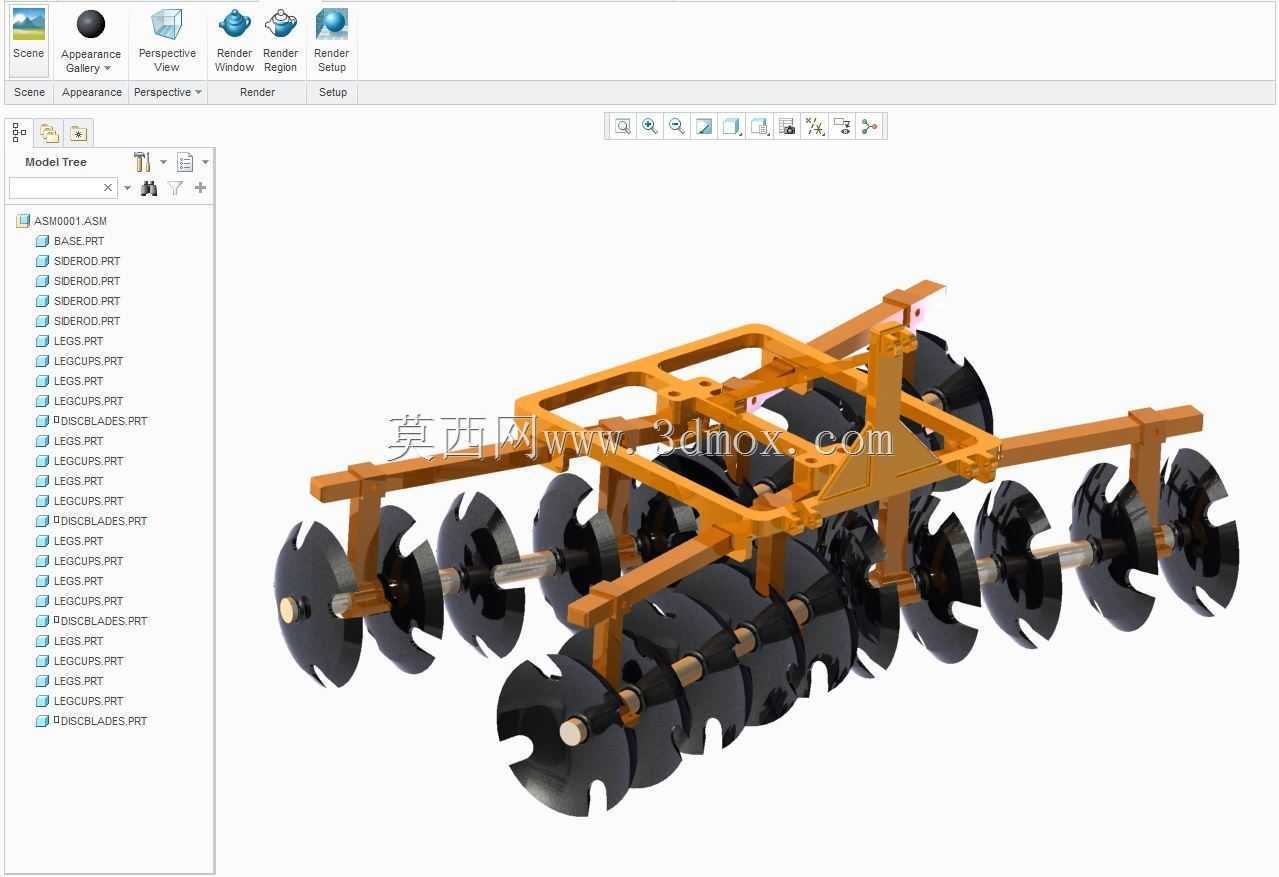1279x877 pixels.
Task: Toggle Perspective View
Action: pos(167,41)
